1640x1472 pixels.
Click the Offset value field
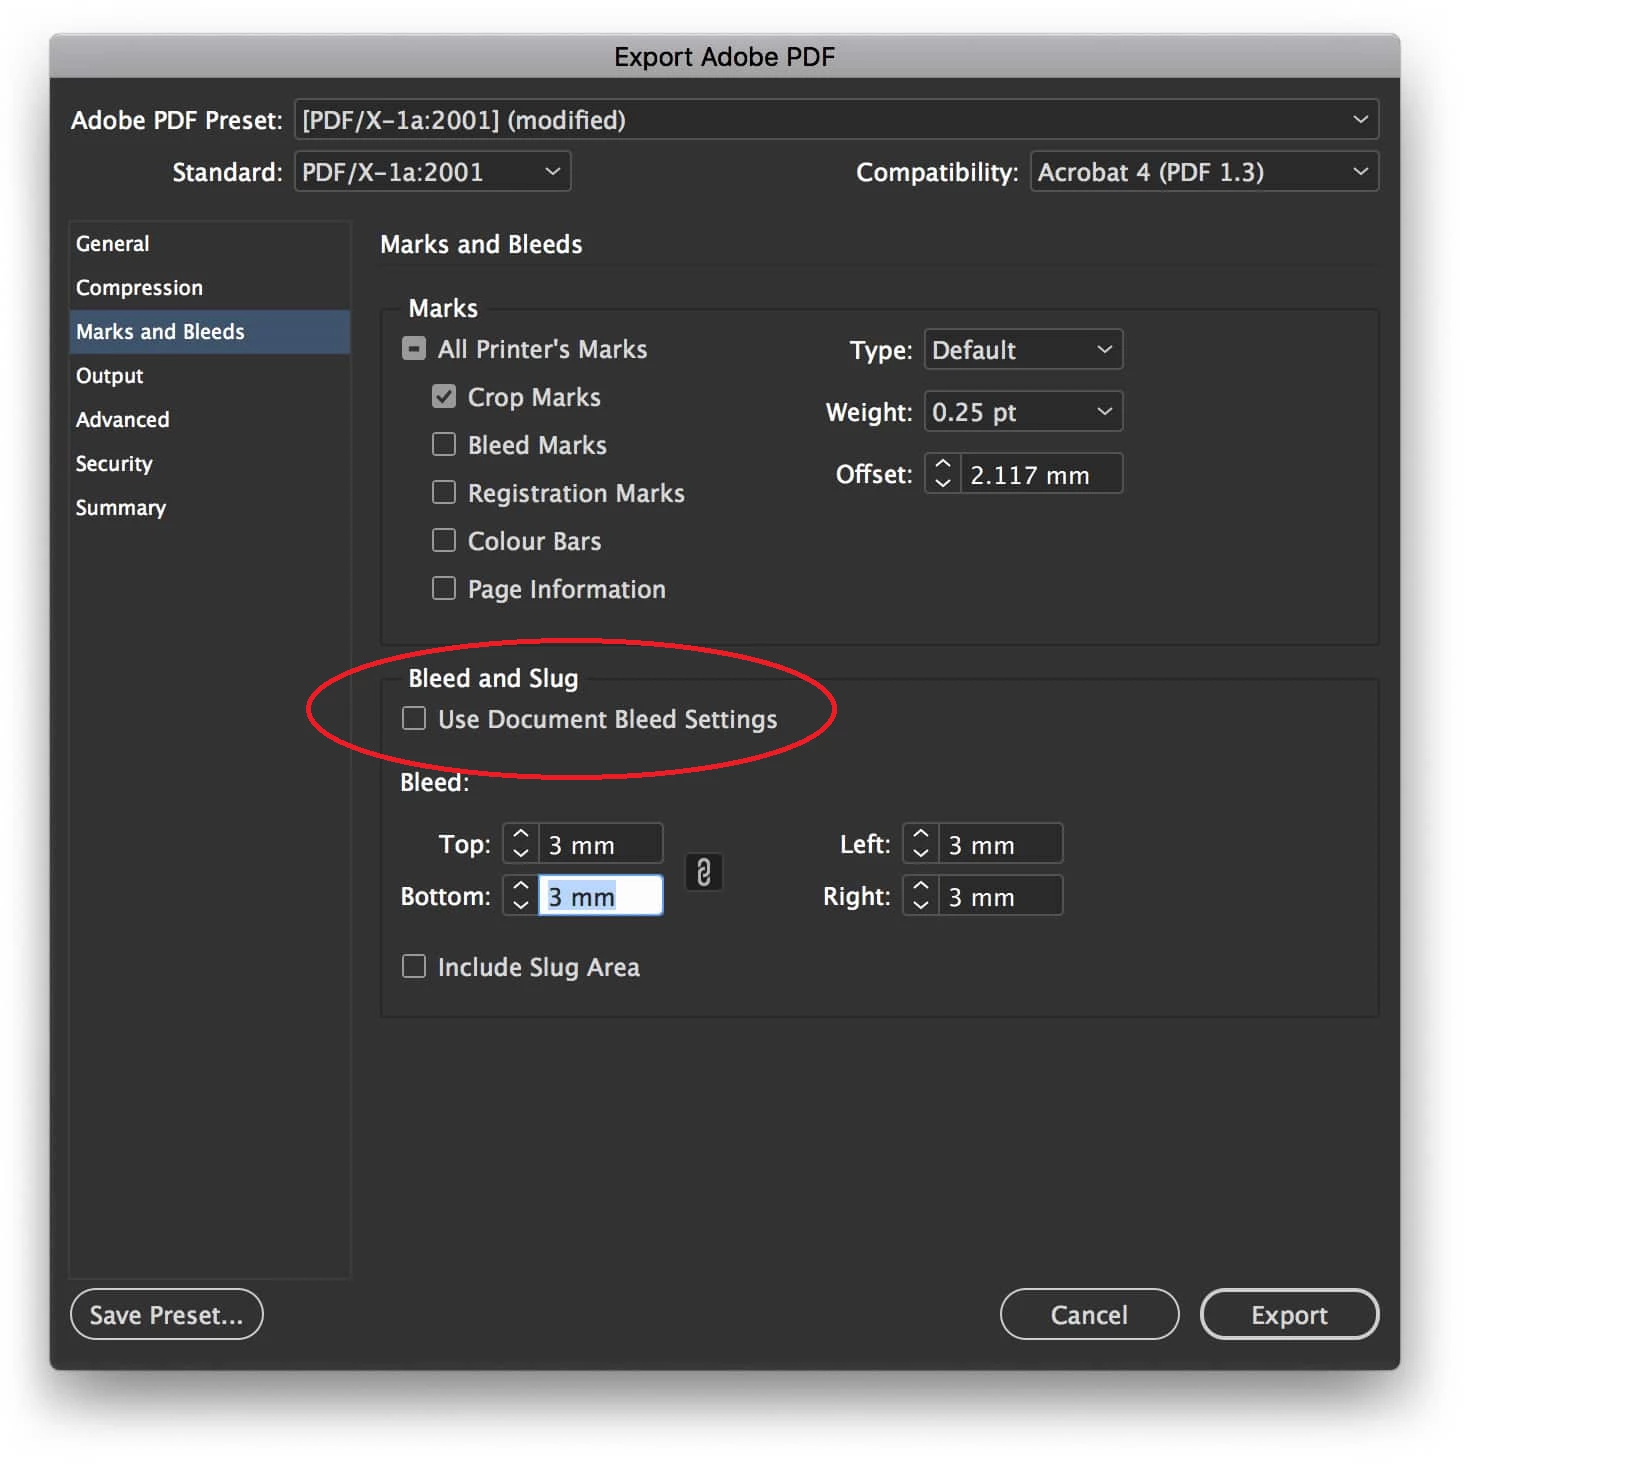[x=1041, y=474]
